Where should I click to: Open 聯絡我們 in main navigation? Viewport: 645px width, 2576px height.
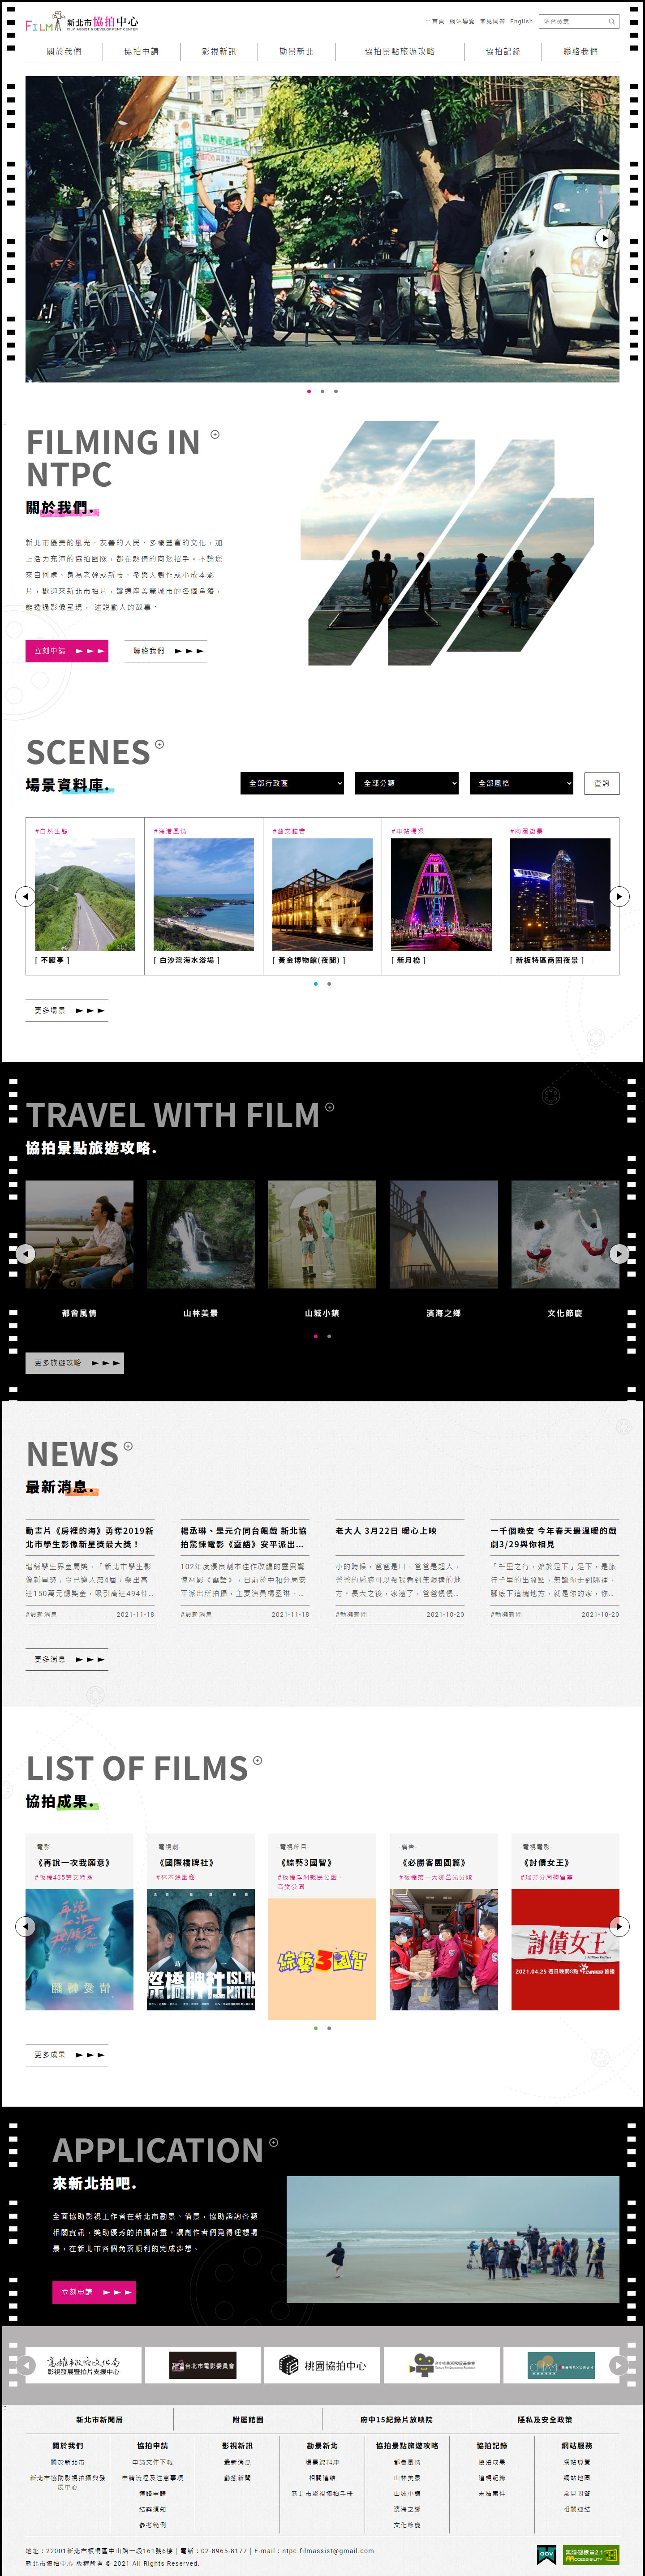[x=580, y=51]
